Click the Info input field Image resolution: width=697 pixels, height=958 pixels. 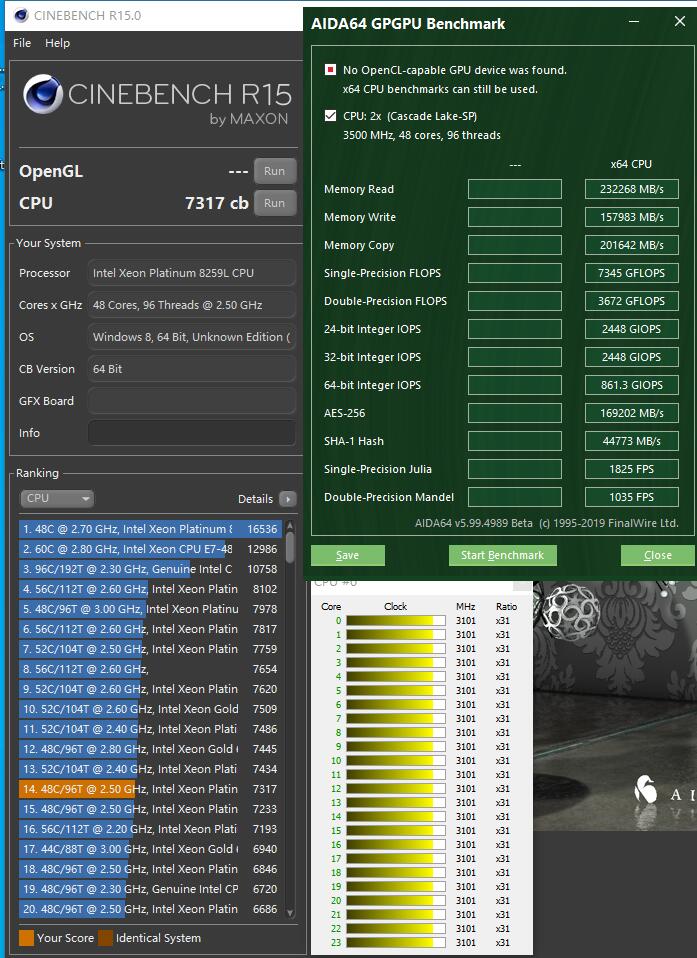191,433
